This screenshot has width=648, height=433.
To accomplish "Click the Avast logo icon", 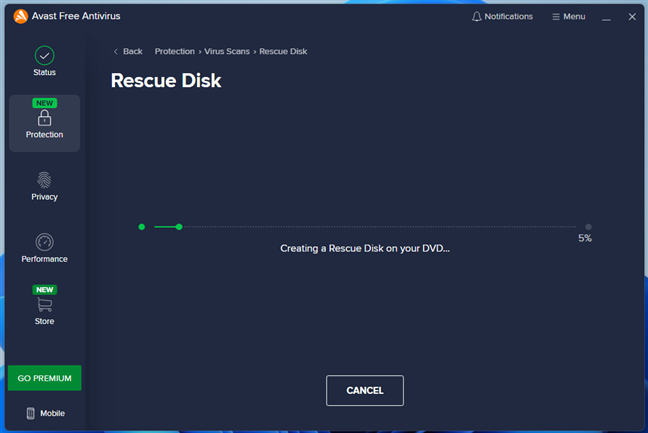I will coord(20,17).
